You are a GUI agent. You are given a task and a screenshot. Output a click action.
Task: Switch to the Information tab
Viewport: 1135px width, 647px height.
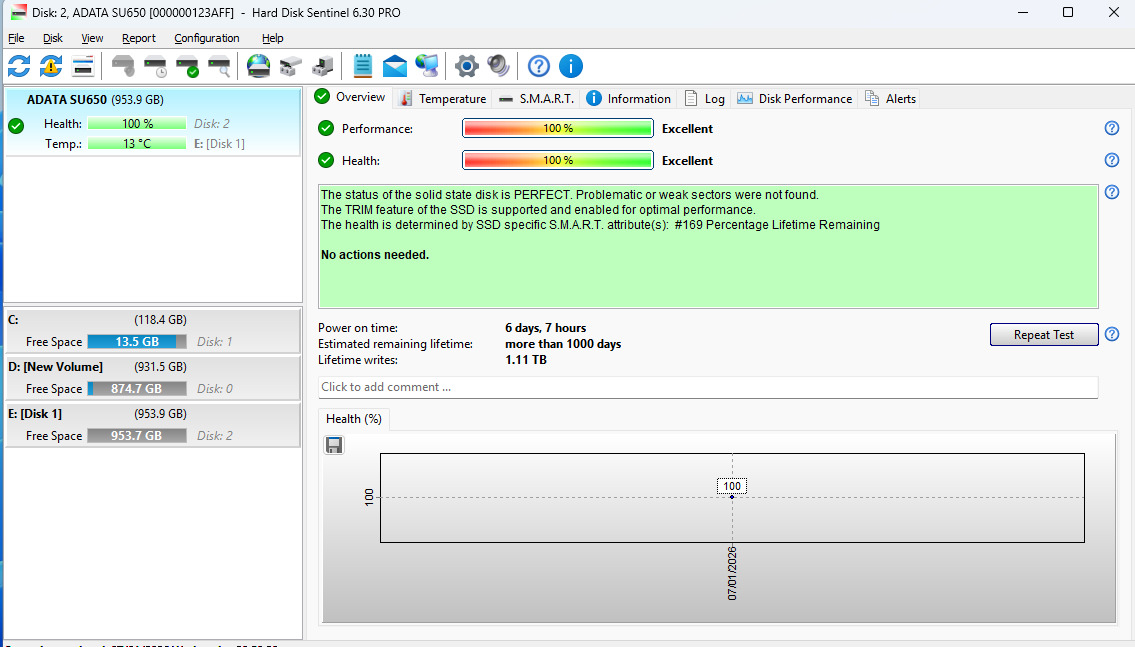tap(629, 98)
